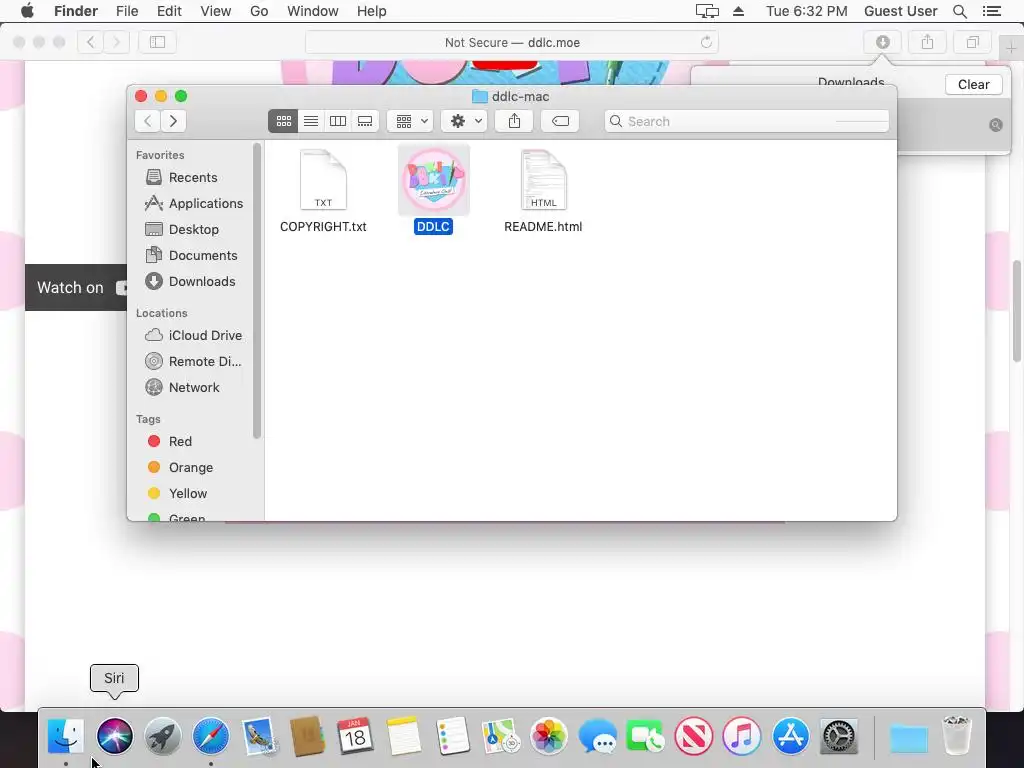Open Documents in the sidebar
This screenshot has width=1024, height=768.
coord(193,255)
